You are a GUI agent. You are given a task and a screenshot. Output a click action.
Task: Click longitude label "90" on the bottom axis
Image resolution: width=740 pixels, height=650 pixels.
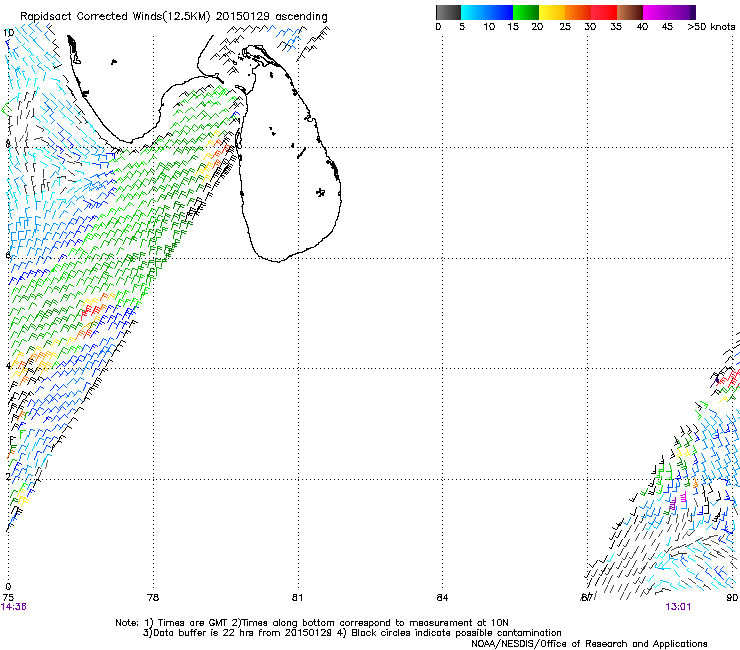pyautogui.click(x=732, y=598)
